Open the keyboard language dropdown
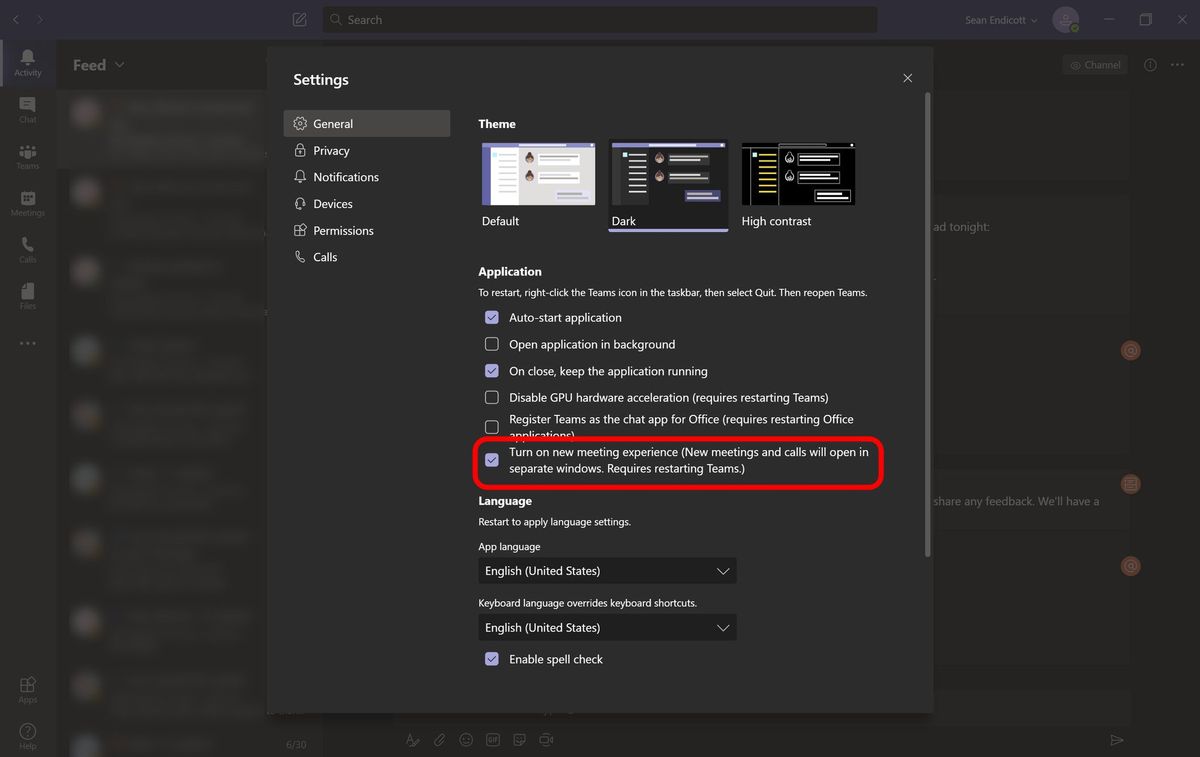The image size is (1200, 757). (607, 627)
